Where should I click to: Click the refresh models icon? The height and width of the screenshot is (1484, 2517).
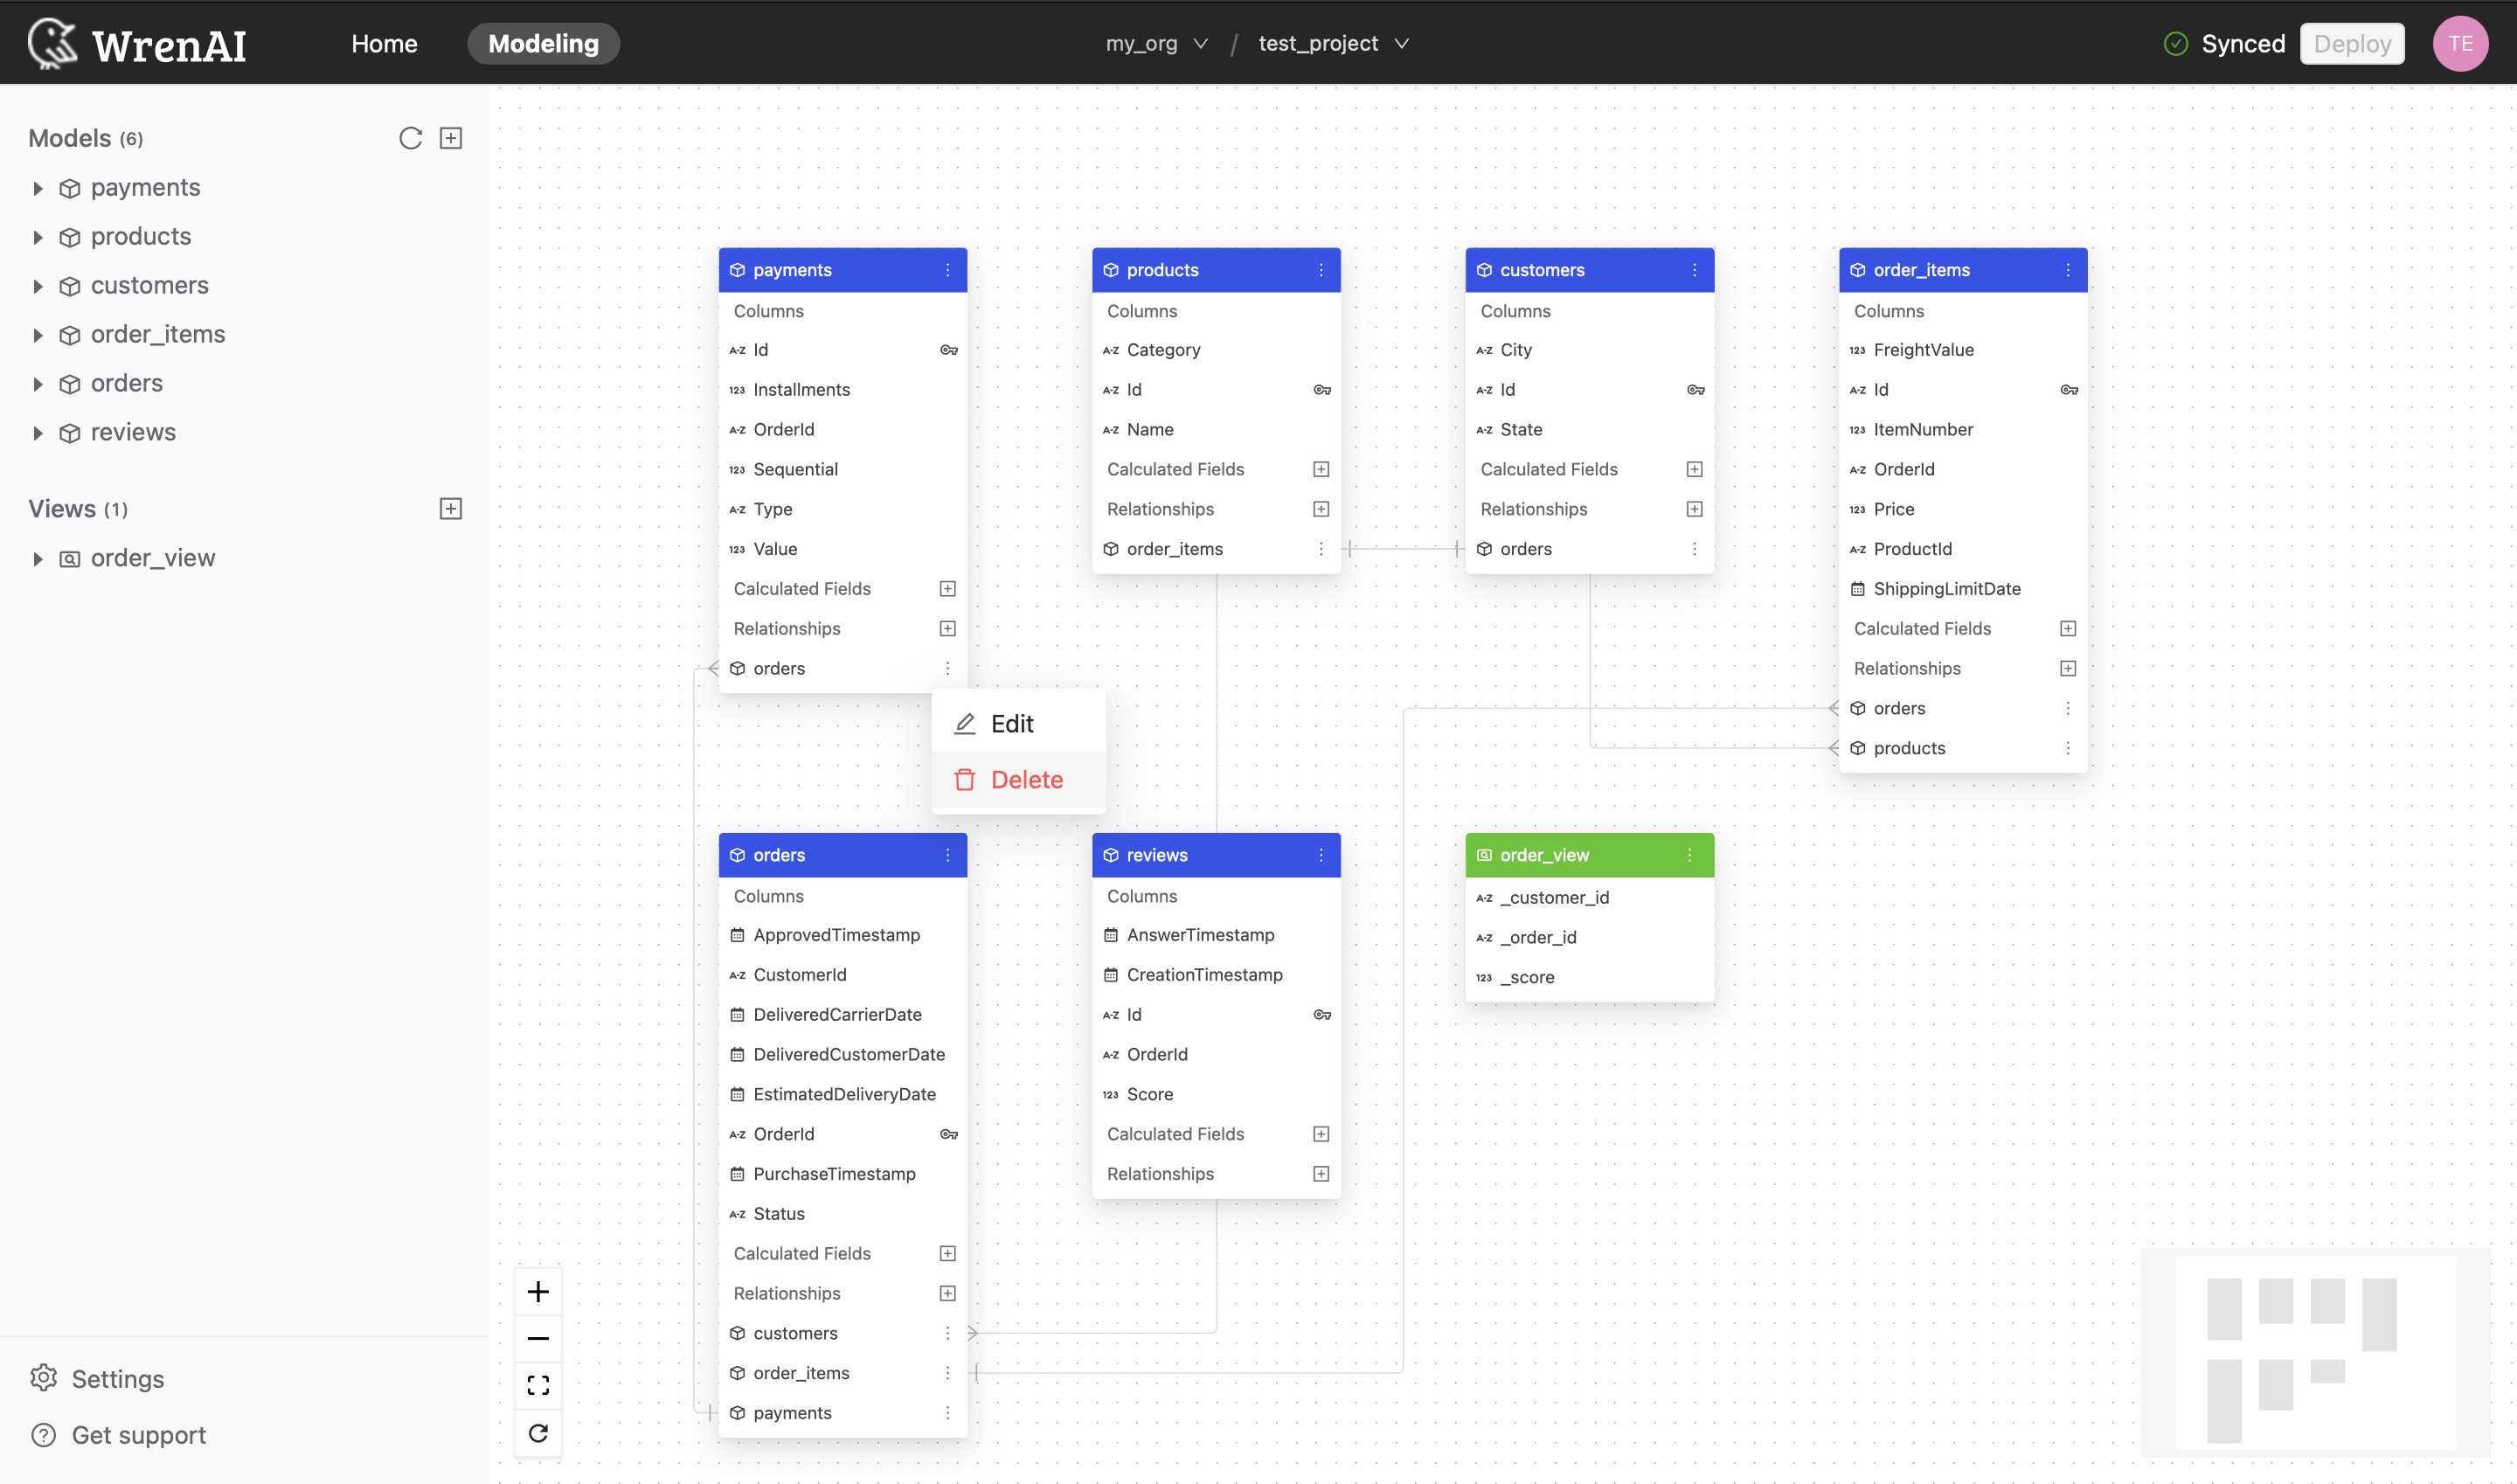click(x=410, y=138)
